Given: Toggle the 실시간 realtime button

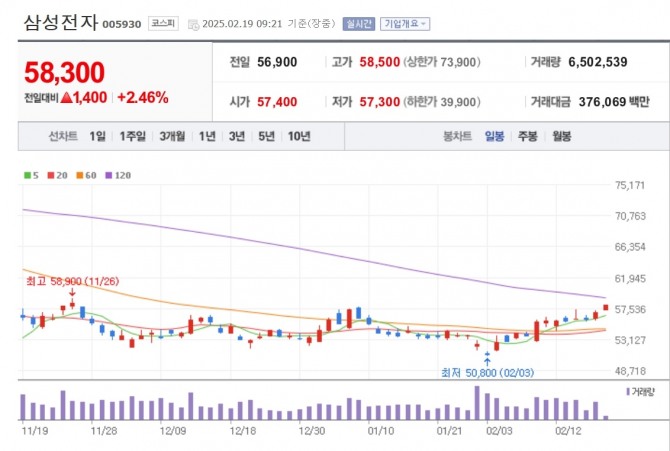Looking at the screenshot, I should click(x=359, y=24).
